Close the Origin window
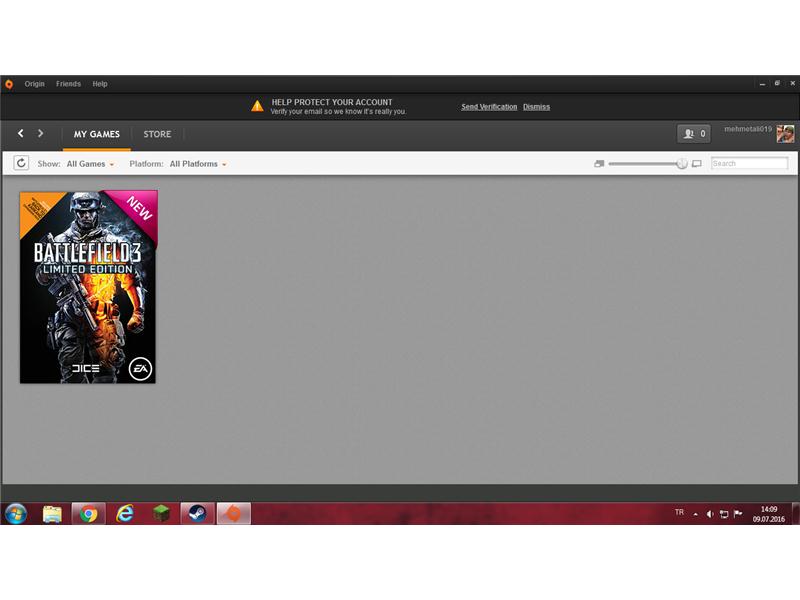The width and height of the screenshot is (800, 600). click(792, 83)
